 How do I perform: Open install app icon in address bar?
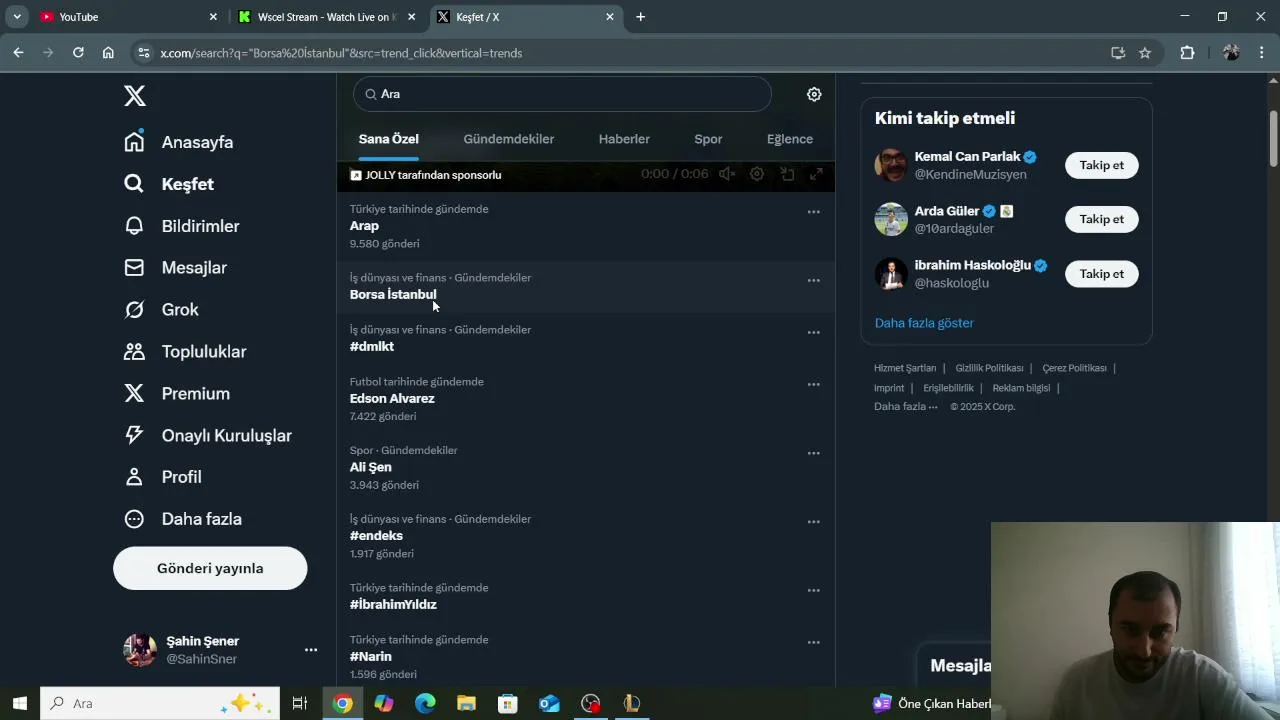click(x=1118, y=53)
